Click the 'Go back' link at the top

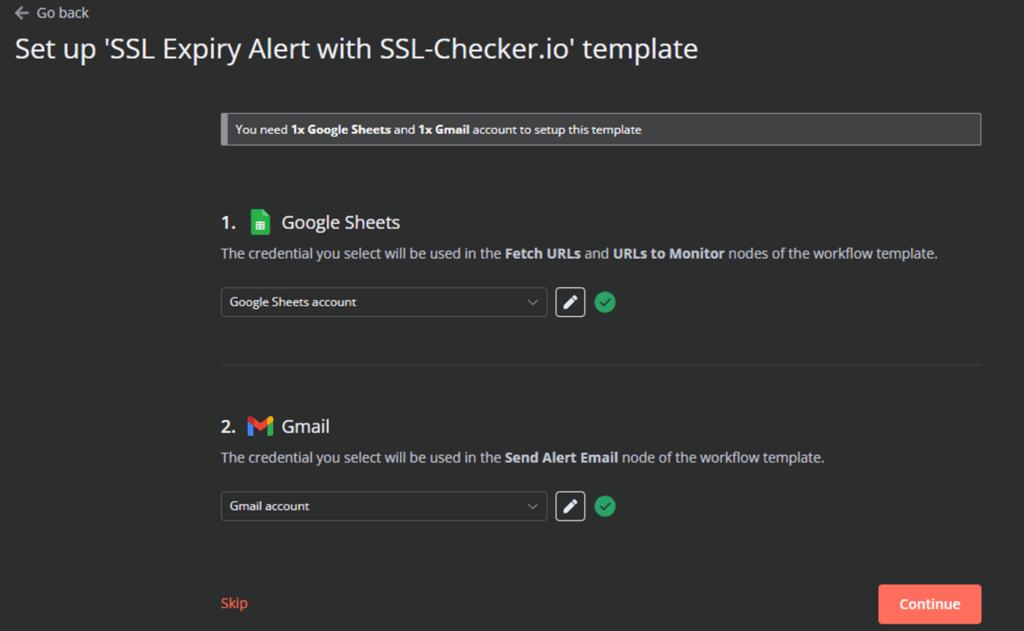57,13
